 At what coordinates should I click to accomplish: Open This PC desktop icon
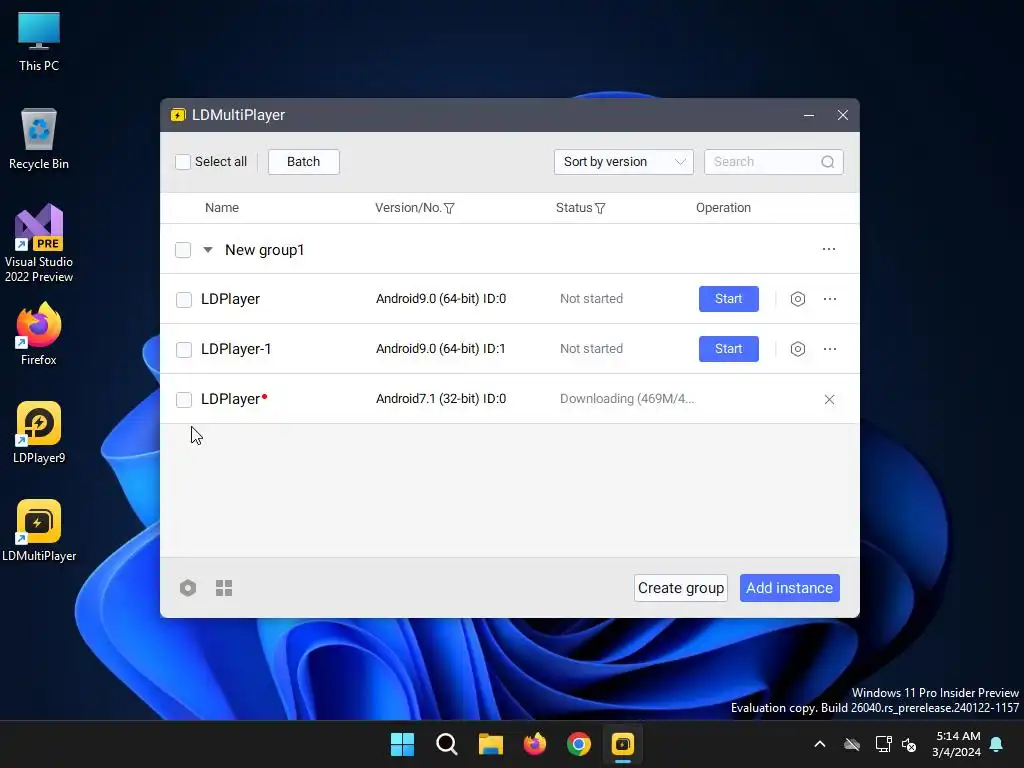[39, 40]
